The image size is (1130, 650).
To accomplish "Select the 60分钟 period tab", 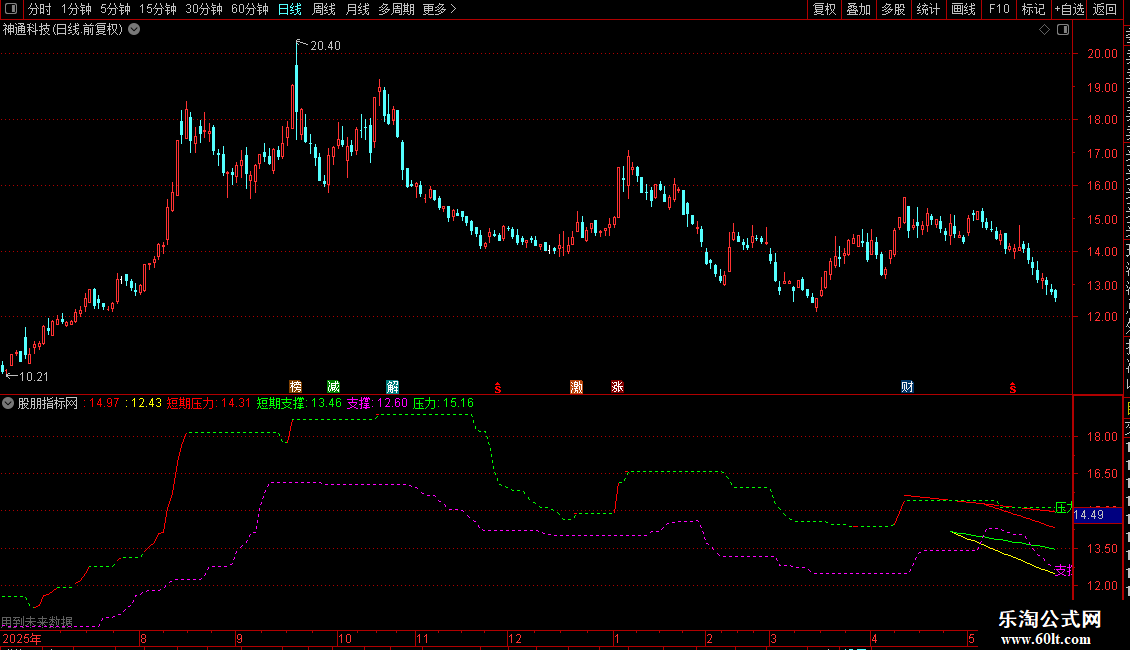I will (x=250, y=9).
